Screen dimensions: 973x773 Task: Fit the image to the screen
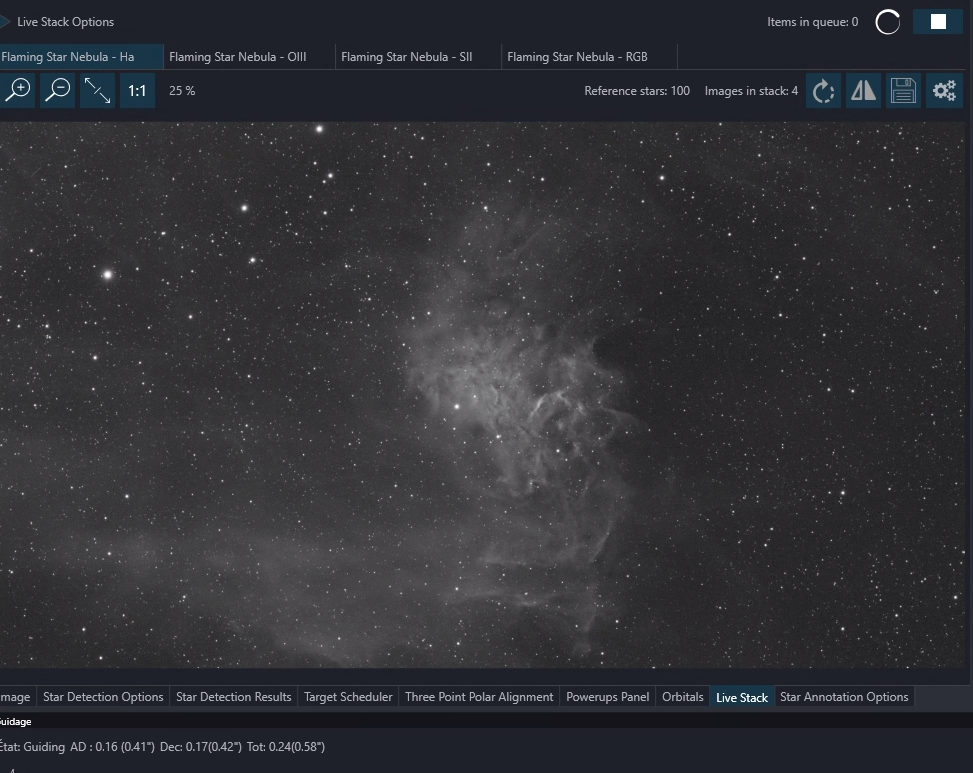pyautogui.click(x=97, y=91)
